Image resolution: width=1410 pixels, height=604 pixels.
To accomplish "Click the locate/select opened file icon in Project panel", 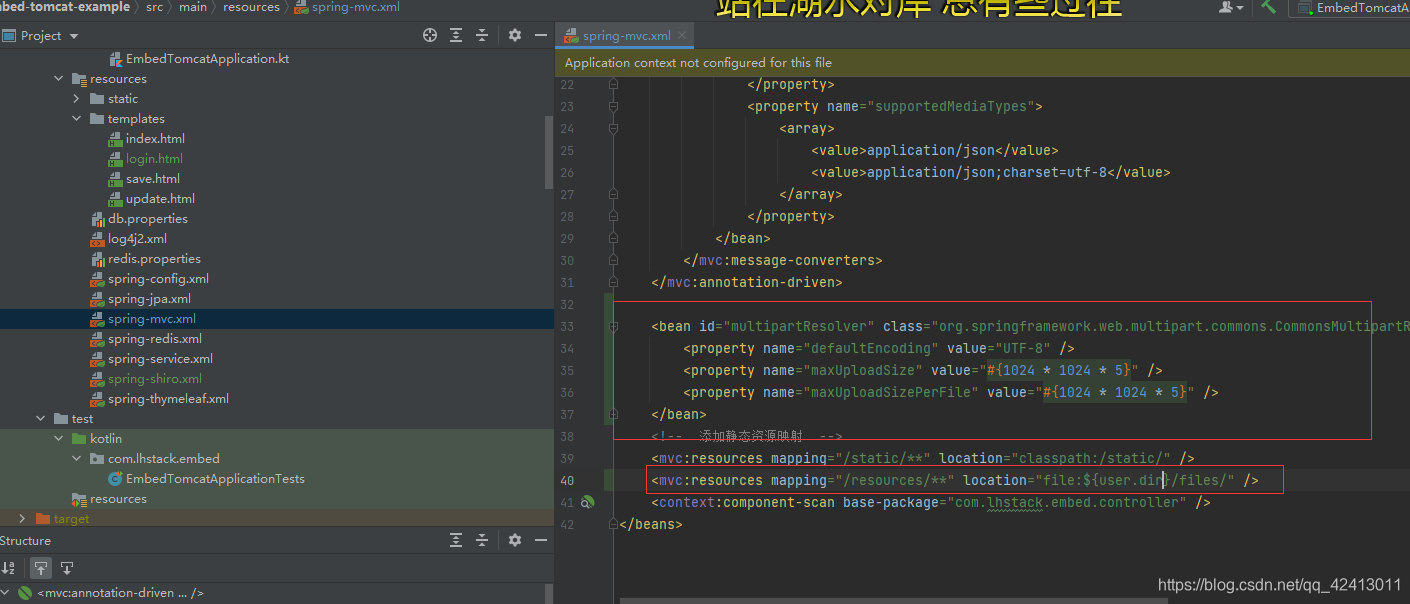I will point(430,35).
